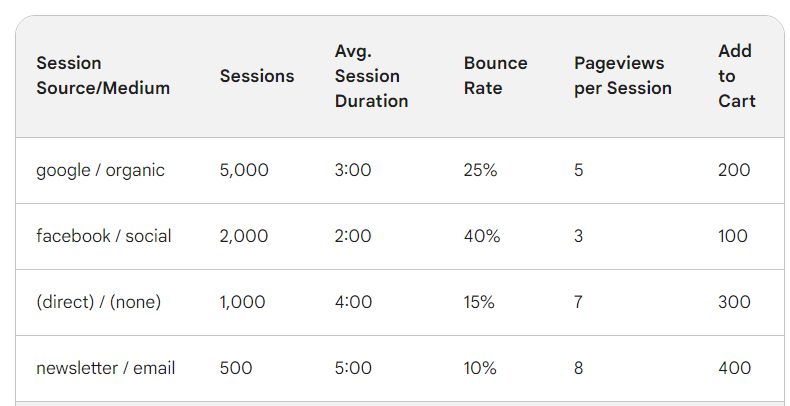790x406 pixels.
Task: Click the 300 add to cart value
Action: tap(734, 302)
